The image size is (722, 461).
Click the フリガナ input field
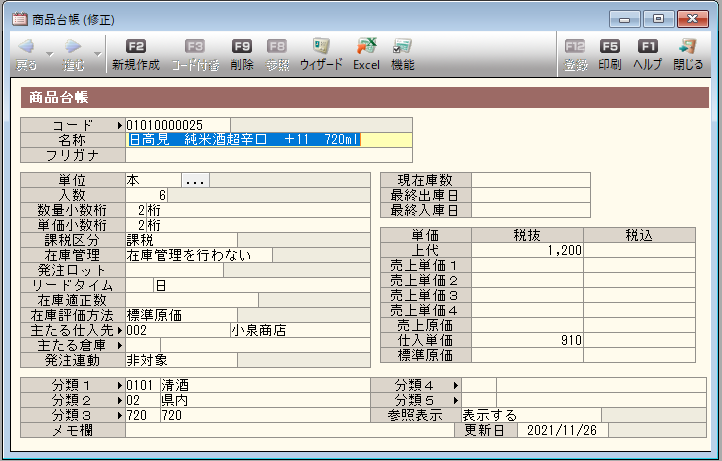click(x=268, y=155)
